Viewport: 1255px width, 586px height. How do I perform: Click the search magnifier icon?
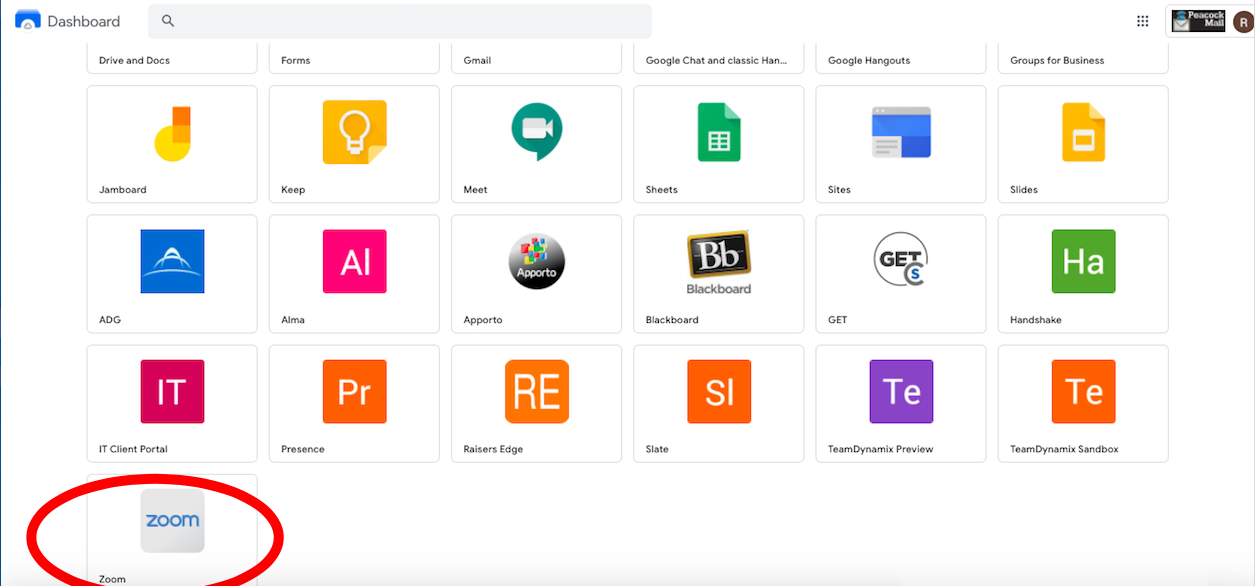click(x=168, y=21)
